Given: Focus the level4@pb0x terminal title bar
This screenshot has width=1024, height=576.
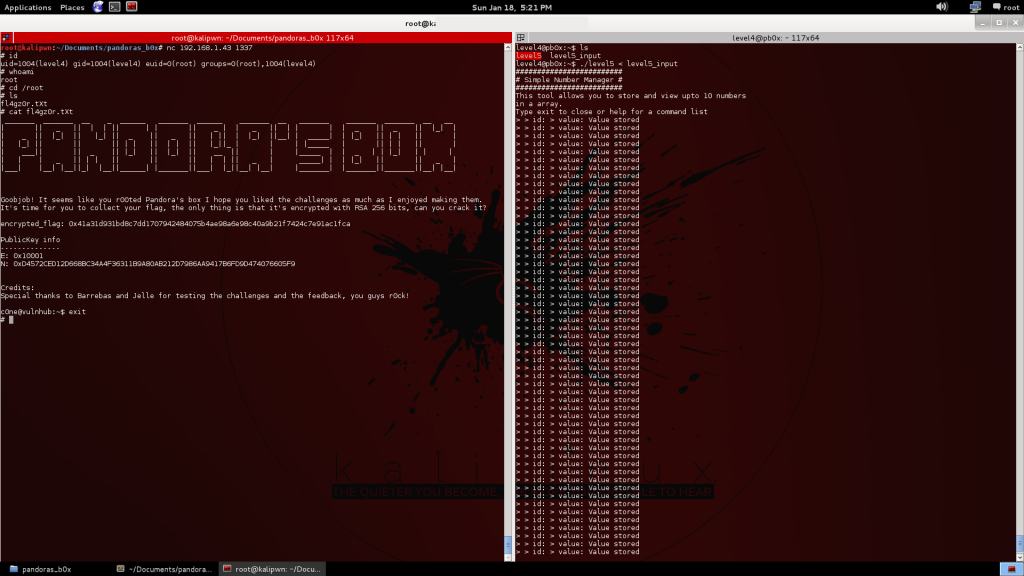Looking at the screenshot, I should 770,38.
